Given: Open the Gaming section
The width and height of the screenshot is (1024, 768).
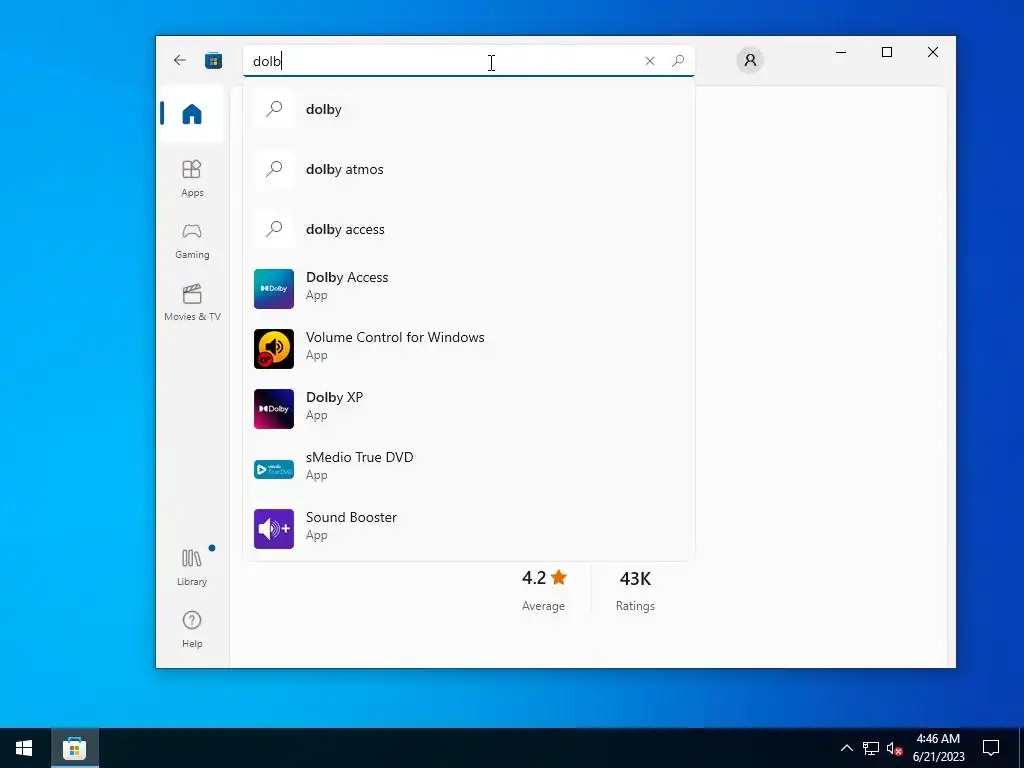Looking at the screenshot, I should (x=192, y=241).
